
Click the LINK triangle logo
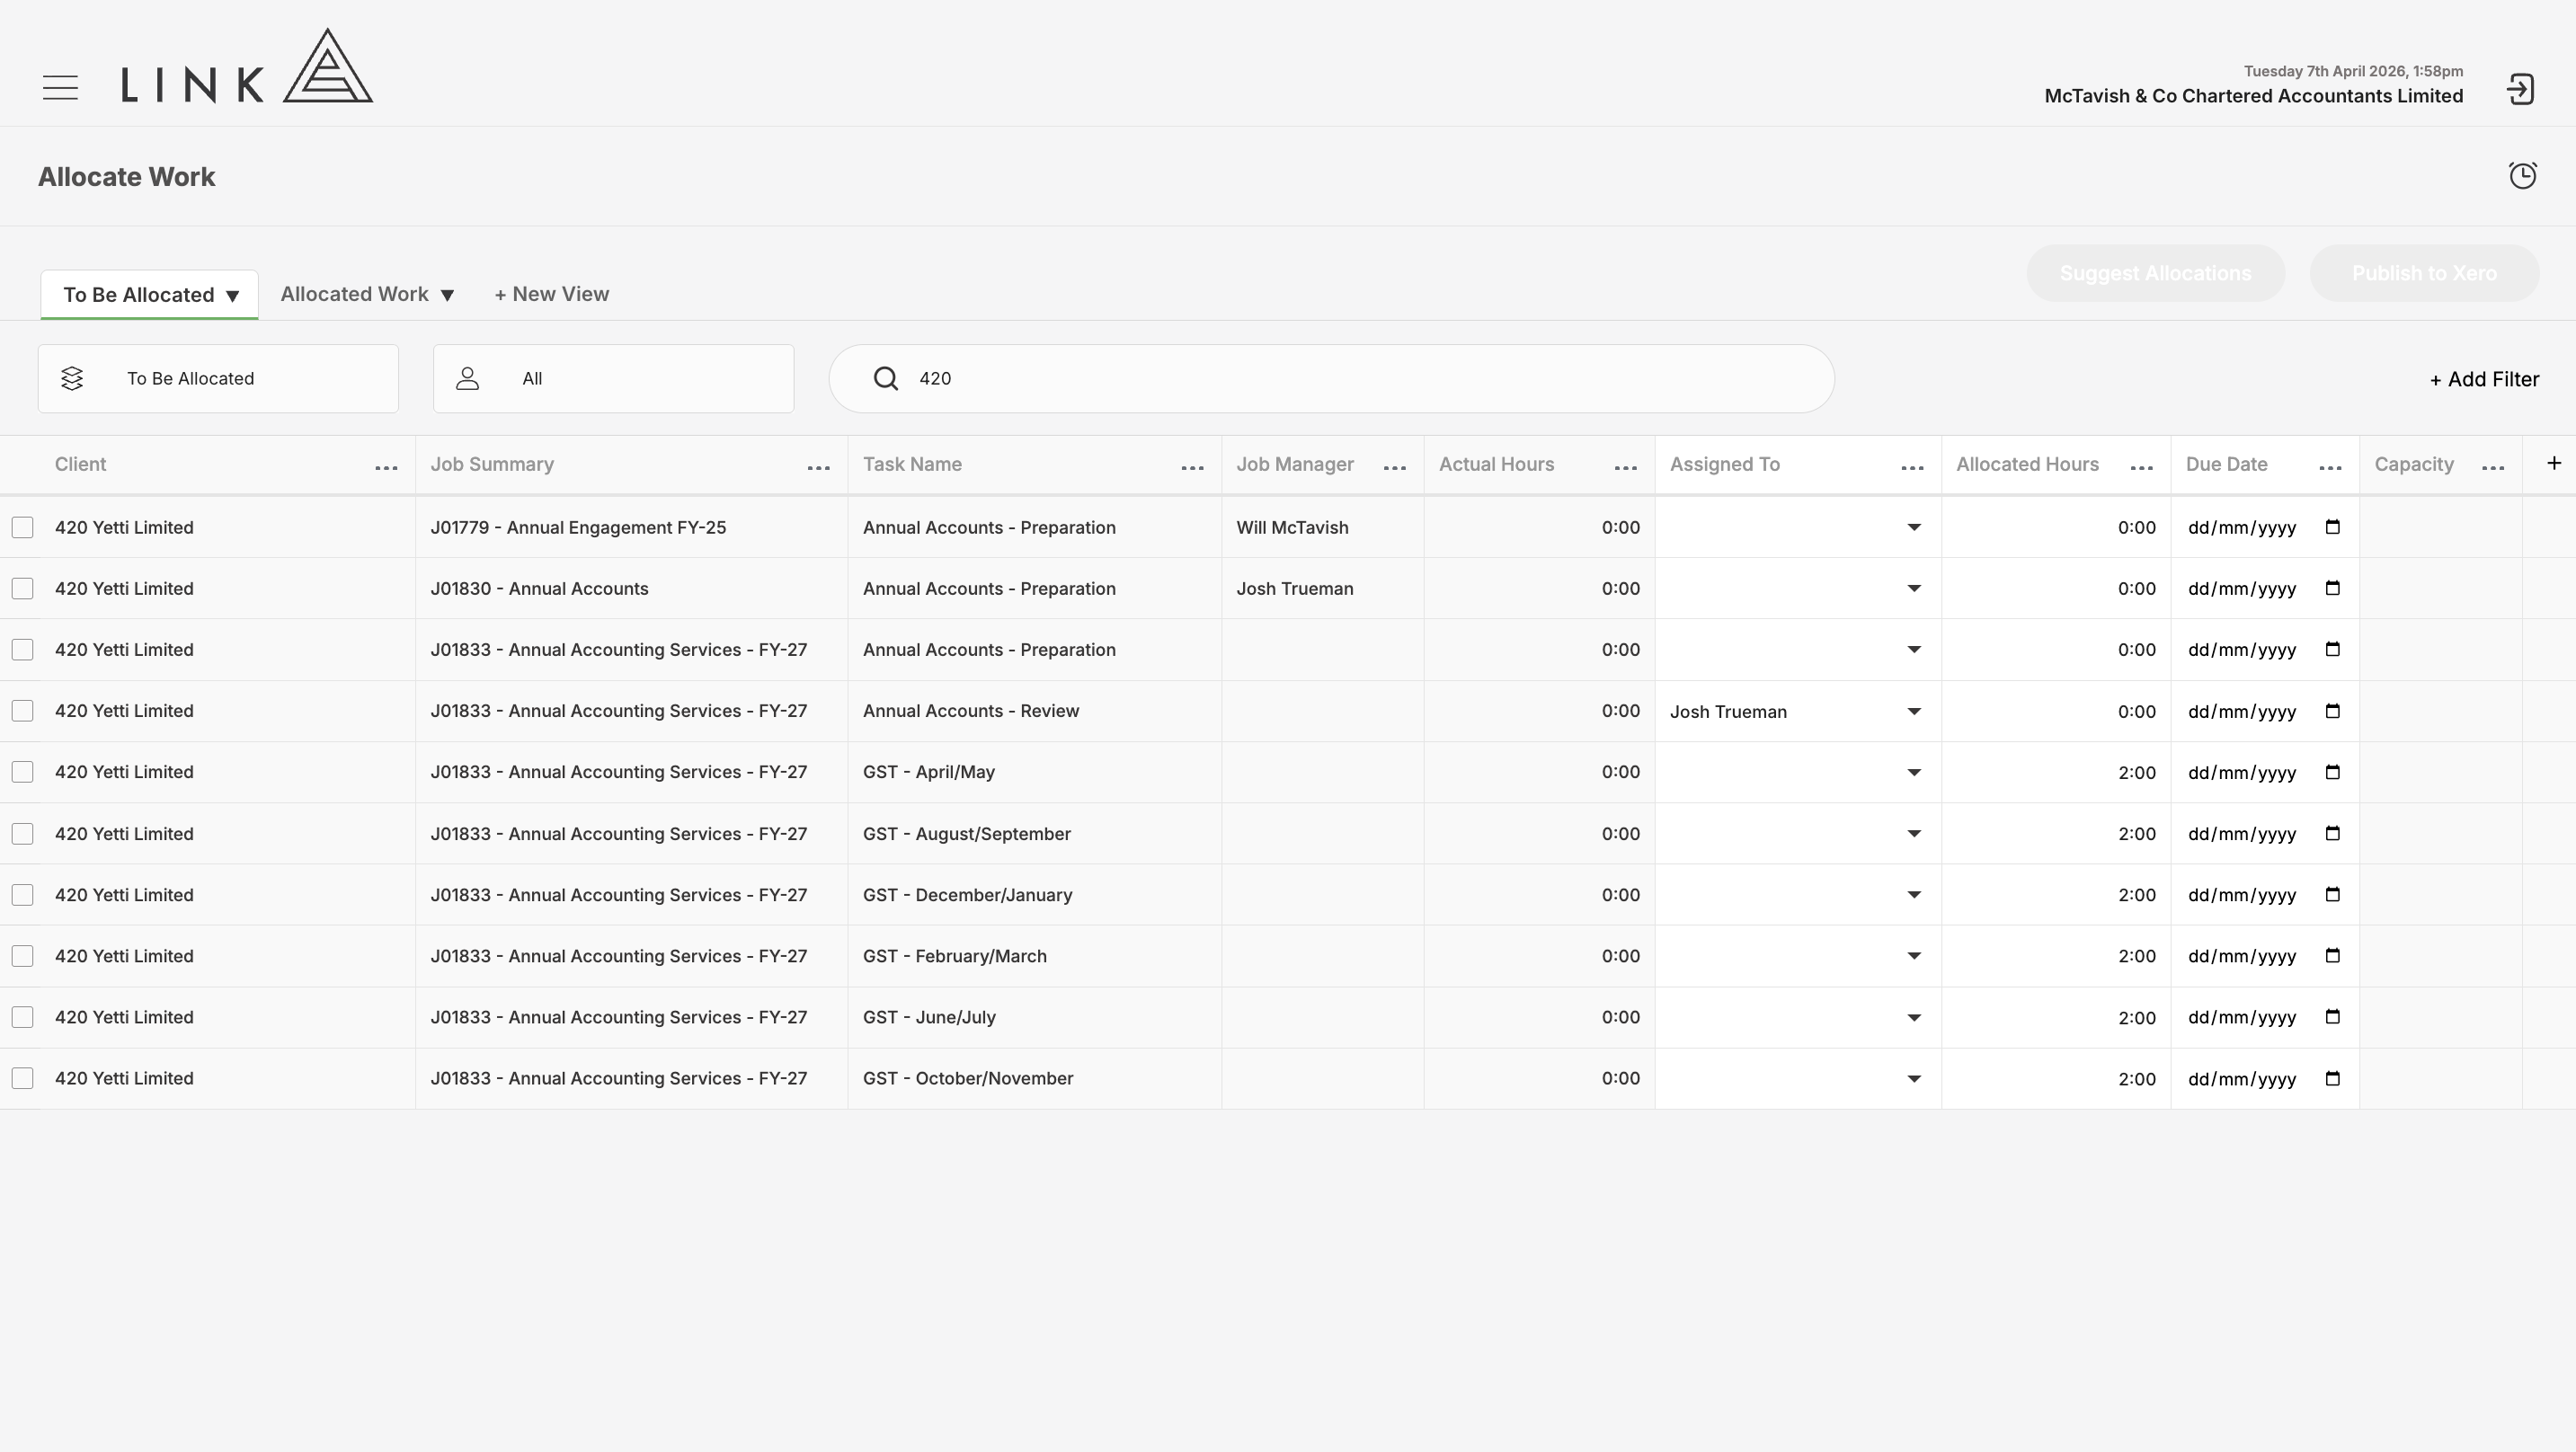pyautogui.click(x=328, y=66)
